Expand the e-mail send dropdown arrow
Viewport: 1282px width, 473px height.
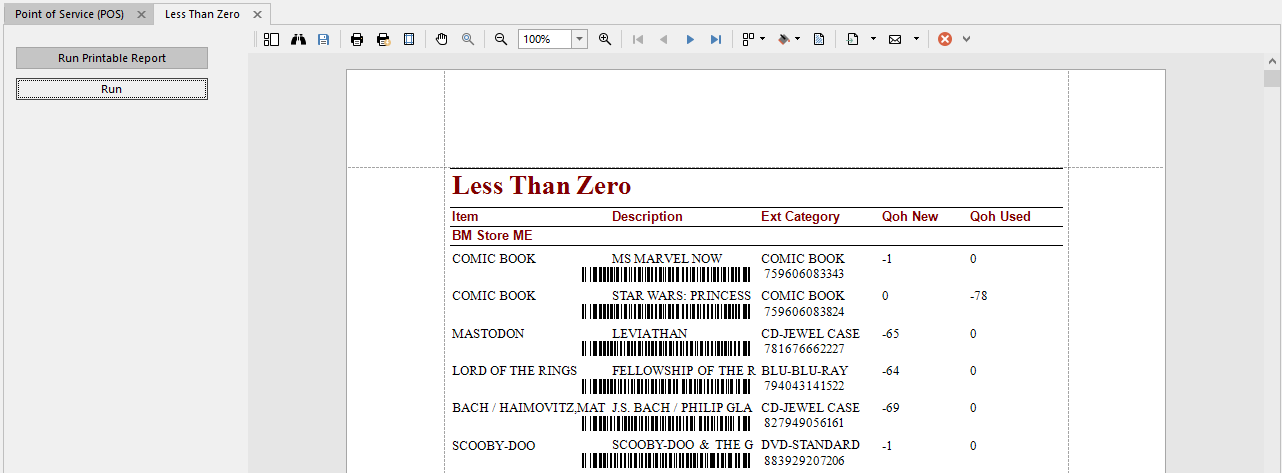point(916,39)
